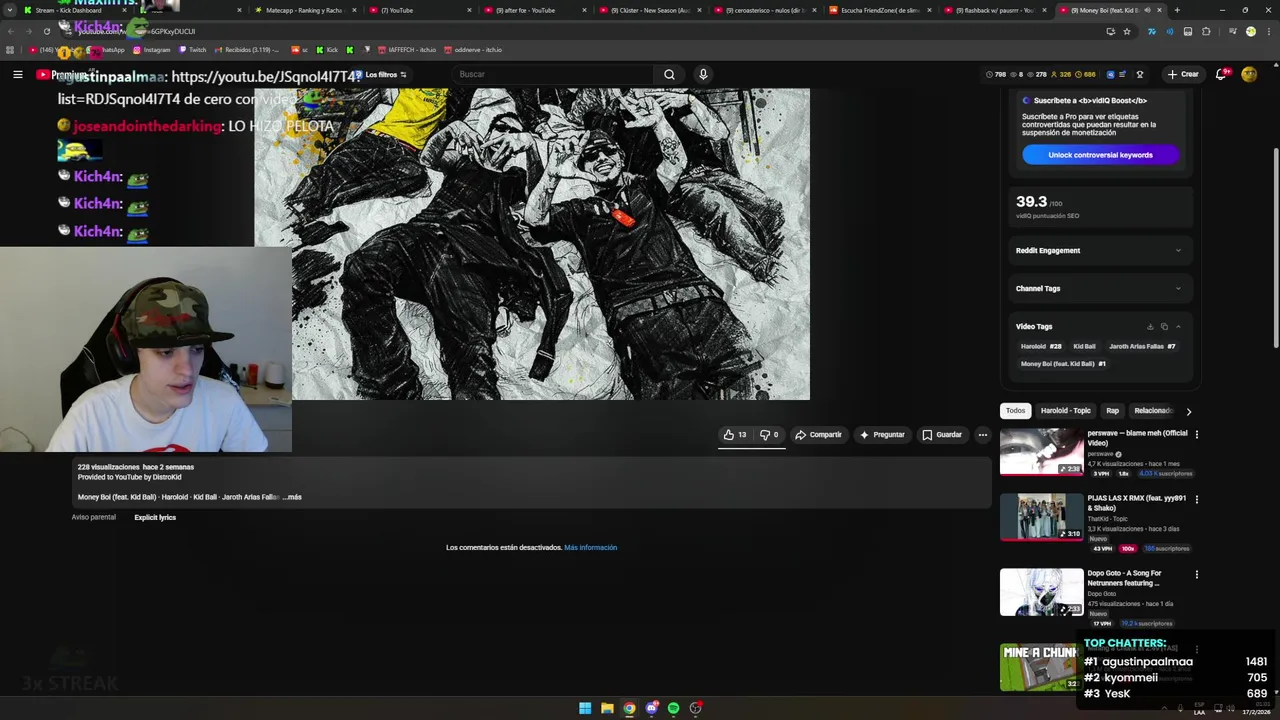The width and height of the screenshot is (1280, 720).
Task: Like the video with thumbs up
Action: [735, 435]
